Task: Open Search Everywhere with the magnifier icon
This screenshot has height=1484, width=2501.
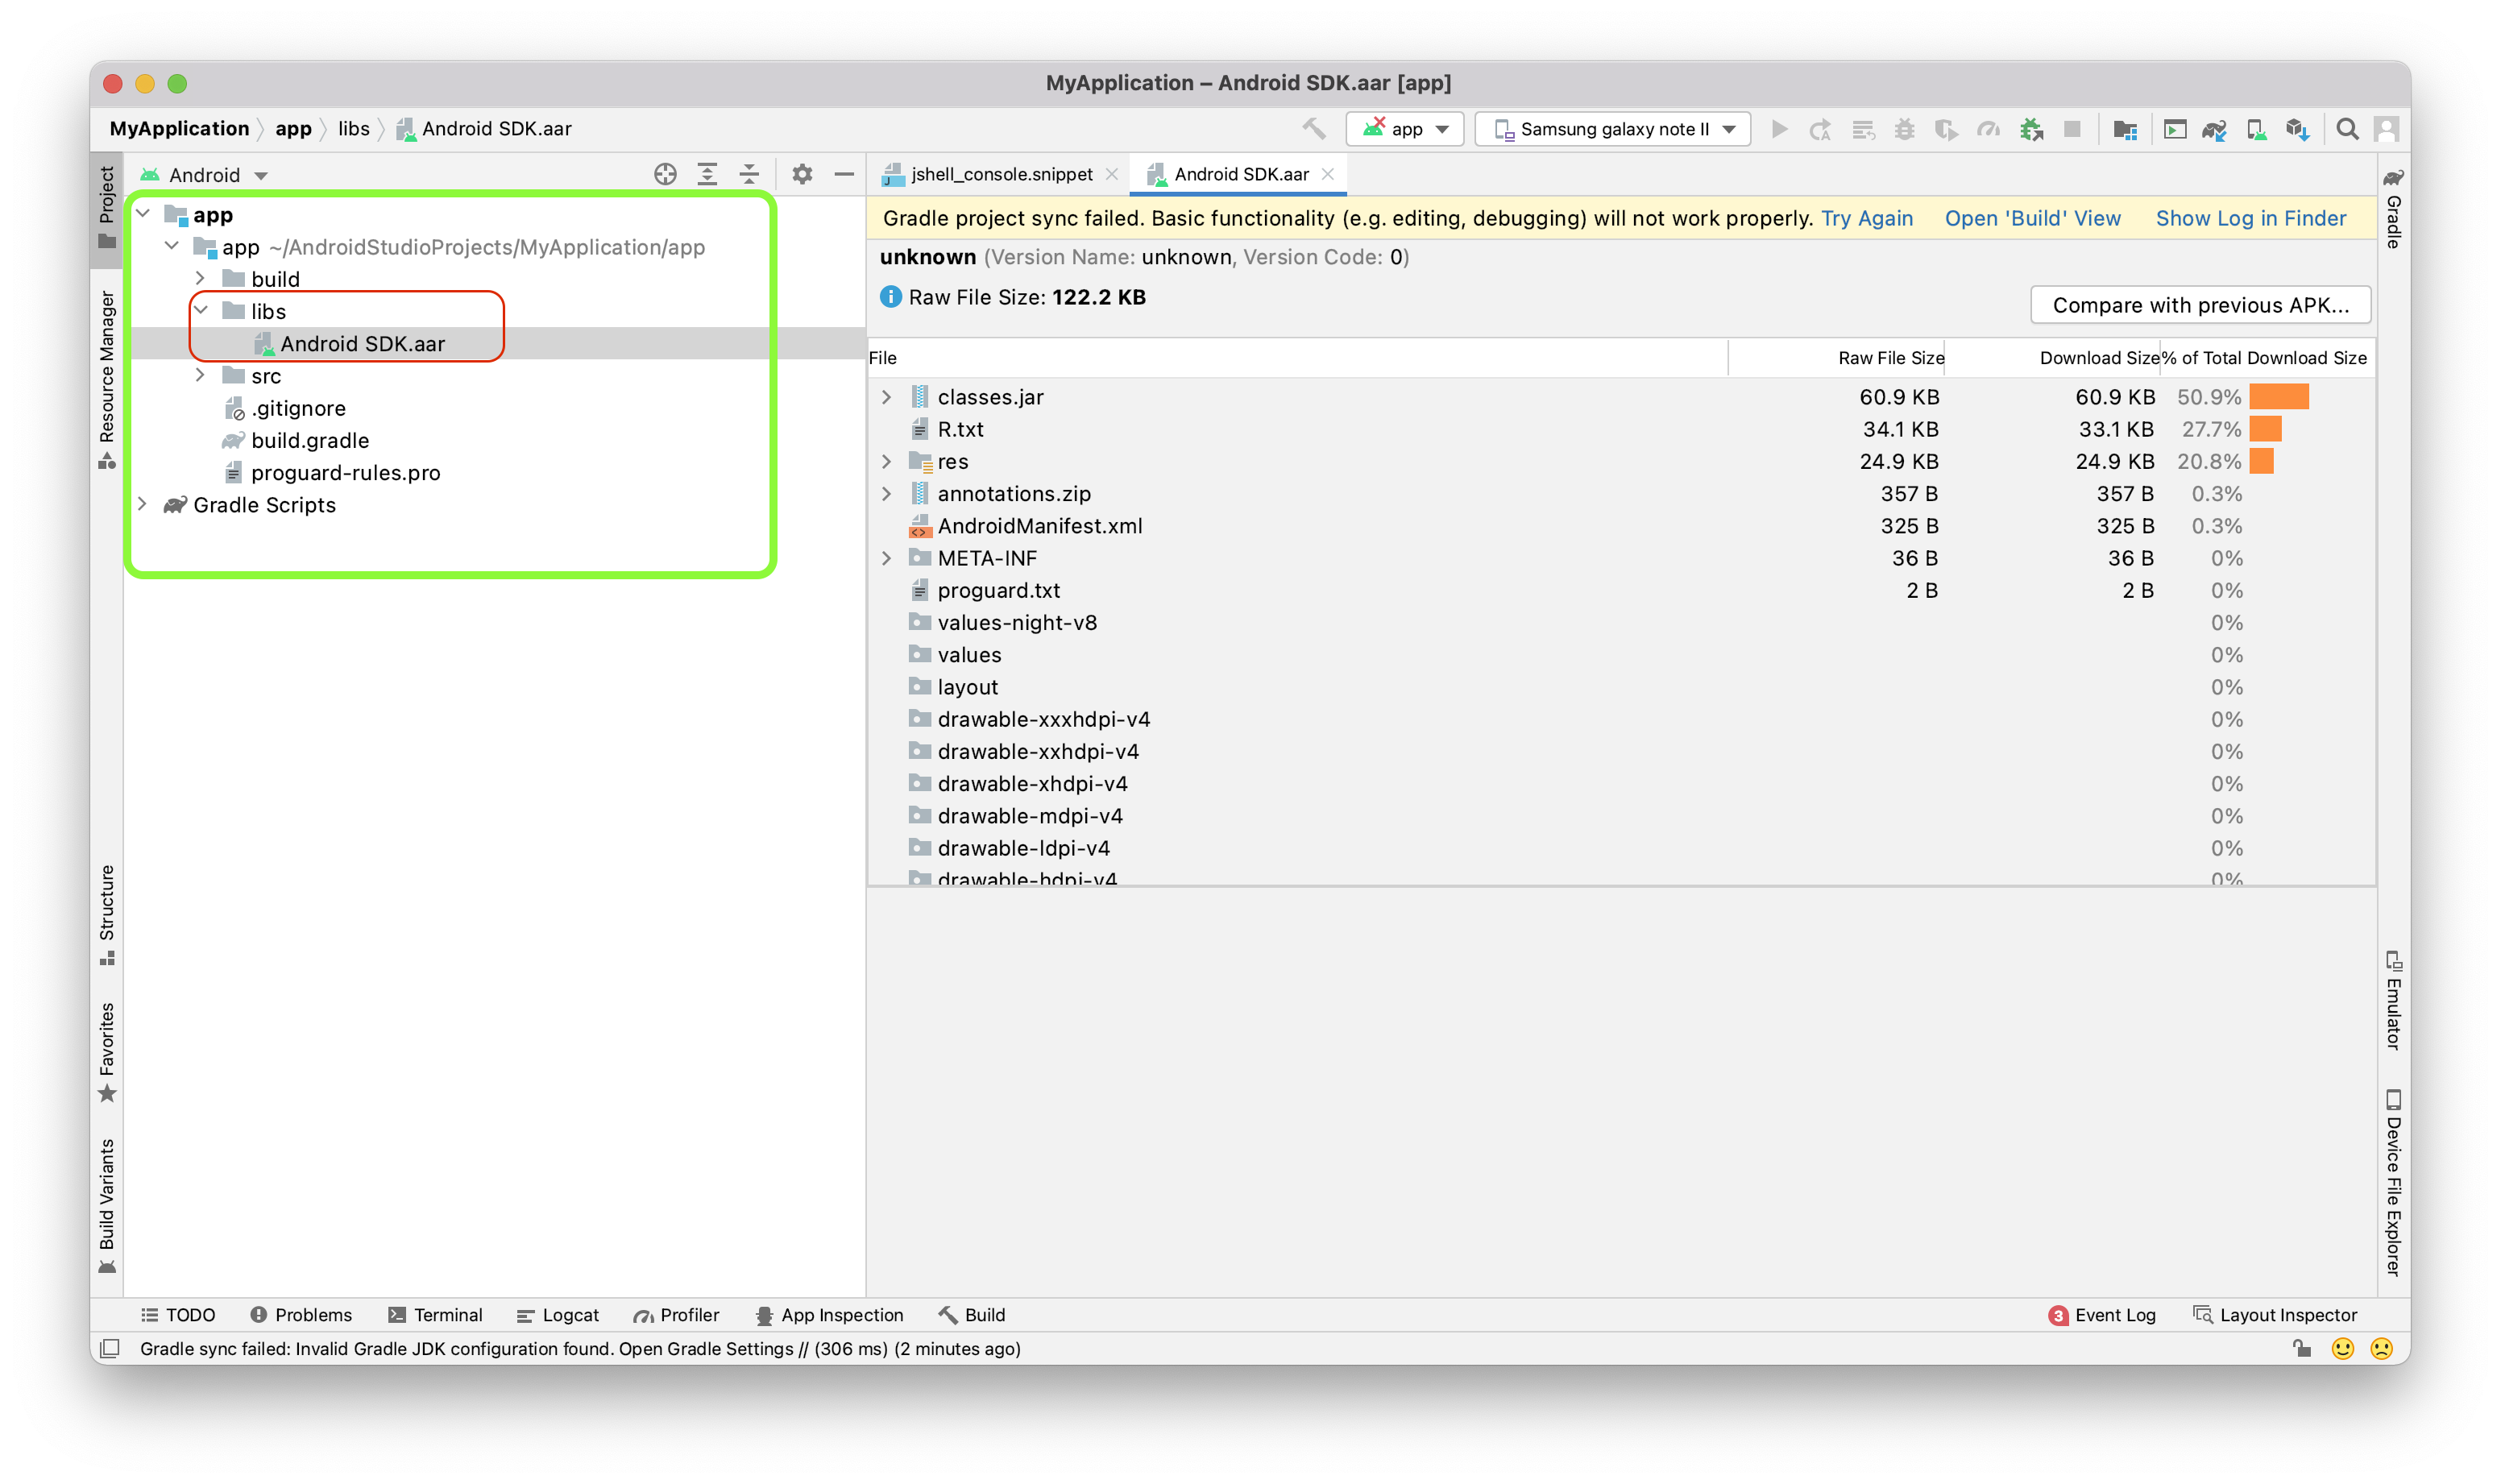Action: click(2349, 128)
